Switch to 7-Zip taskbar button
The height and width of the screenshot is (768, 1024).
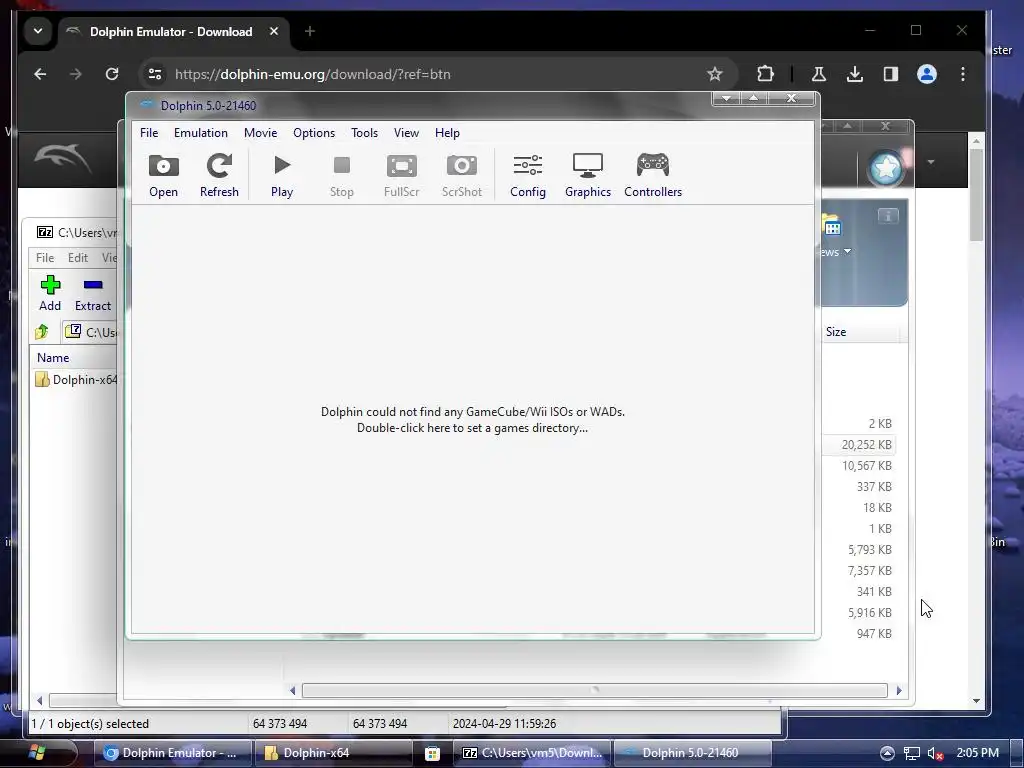click(x=532, y=753)
